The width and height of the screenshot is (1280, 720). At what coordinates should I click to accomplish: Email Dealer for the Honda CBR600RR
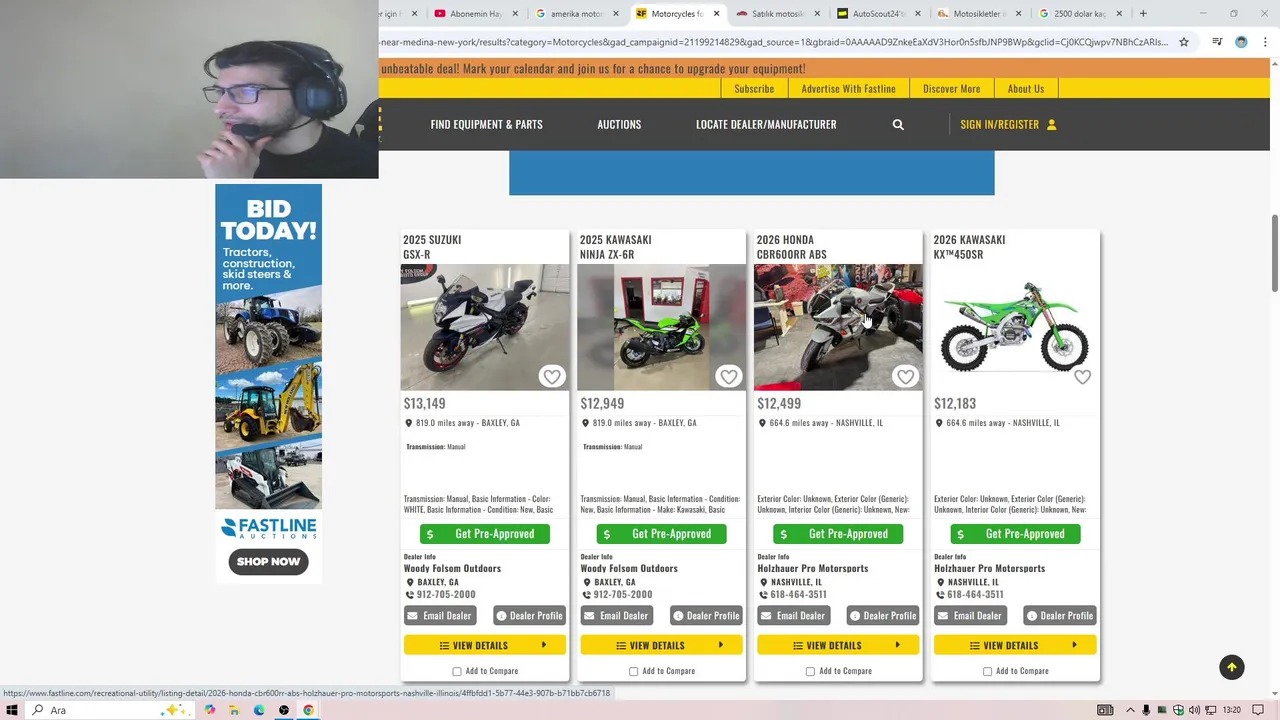(x=793, y=616)
